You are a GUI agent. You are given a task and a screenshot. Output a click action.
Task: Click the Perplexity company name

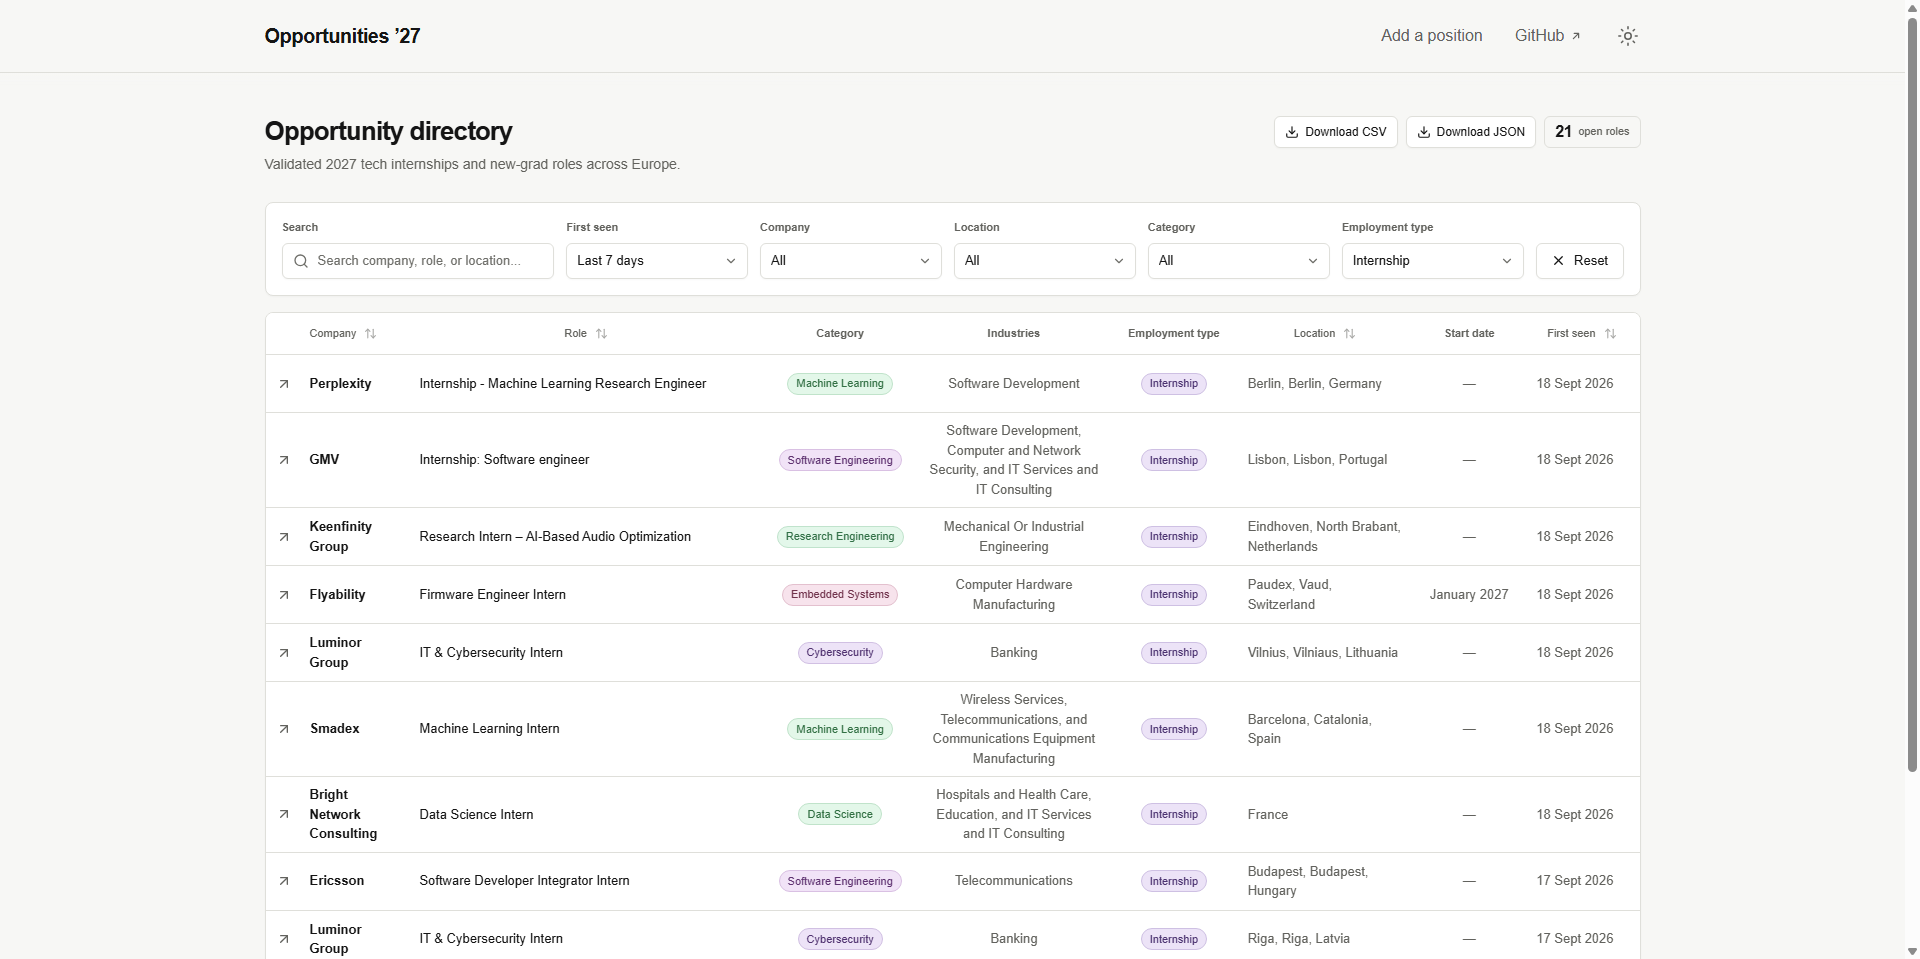tap(340, 384)
